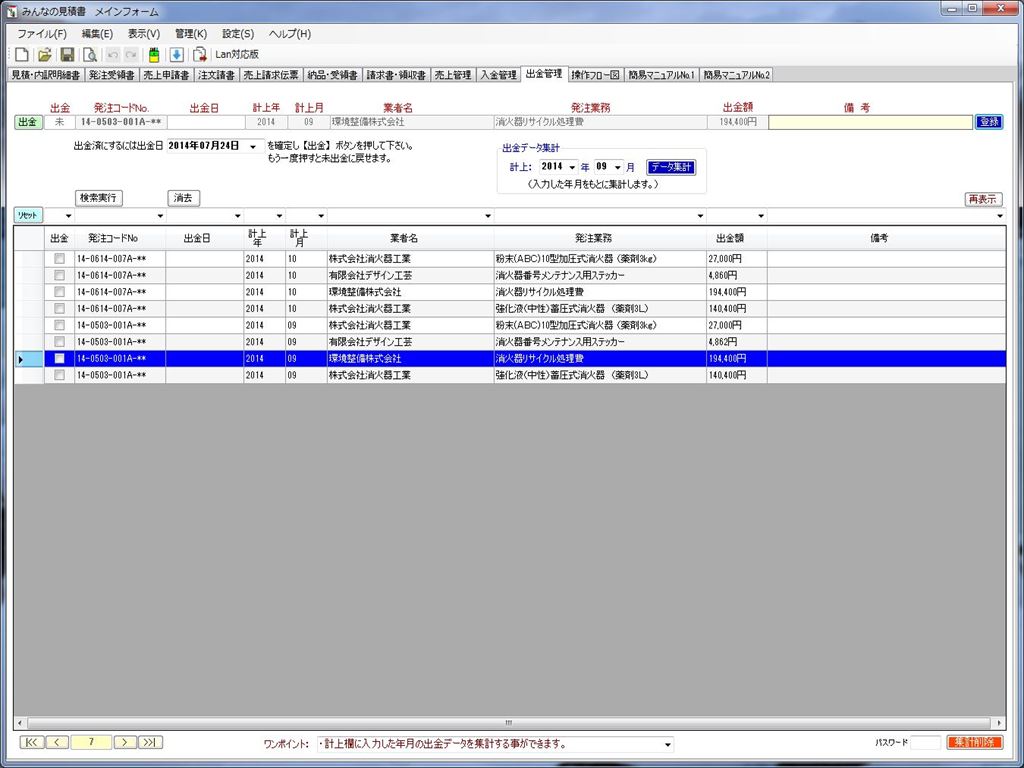This screenshot has height=768, width=1024.
Task: Click the 再表示 button
Action: pyautogui.click(x=983, y=199)
